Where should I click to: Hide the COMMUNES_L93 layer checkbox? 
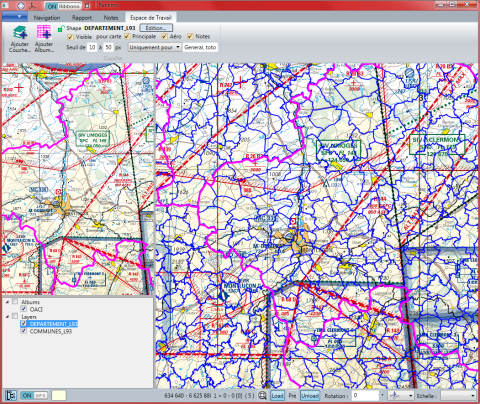(x=23, y=331)
